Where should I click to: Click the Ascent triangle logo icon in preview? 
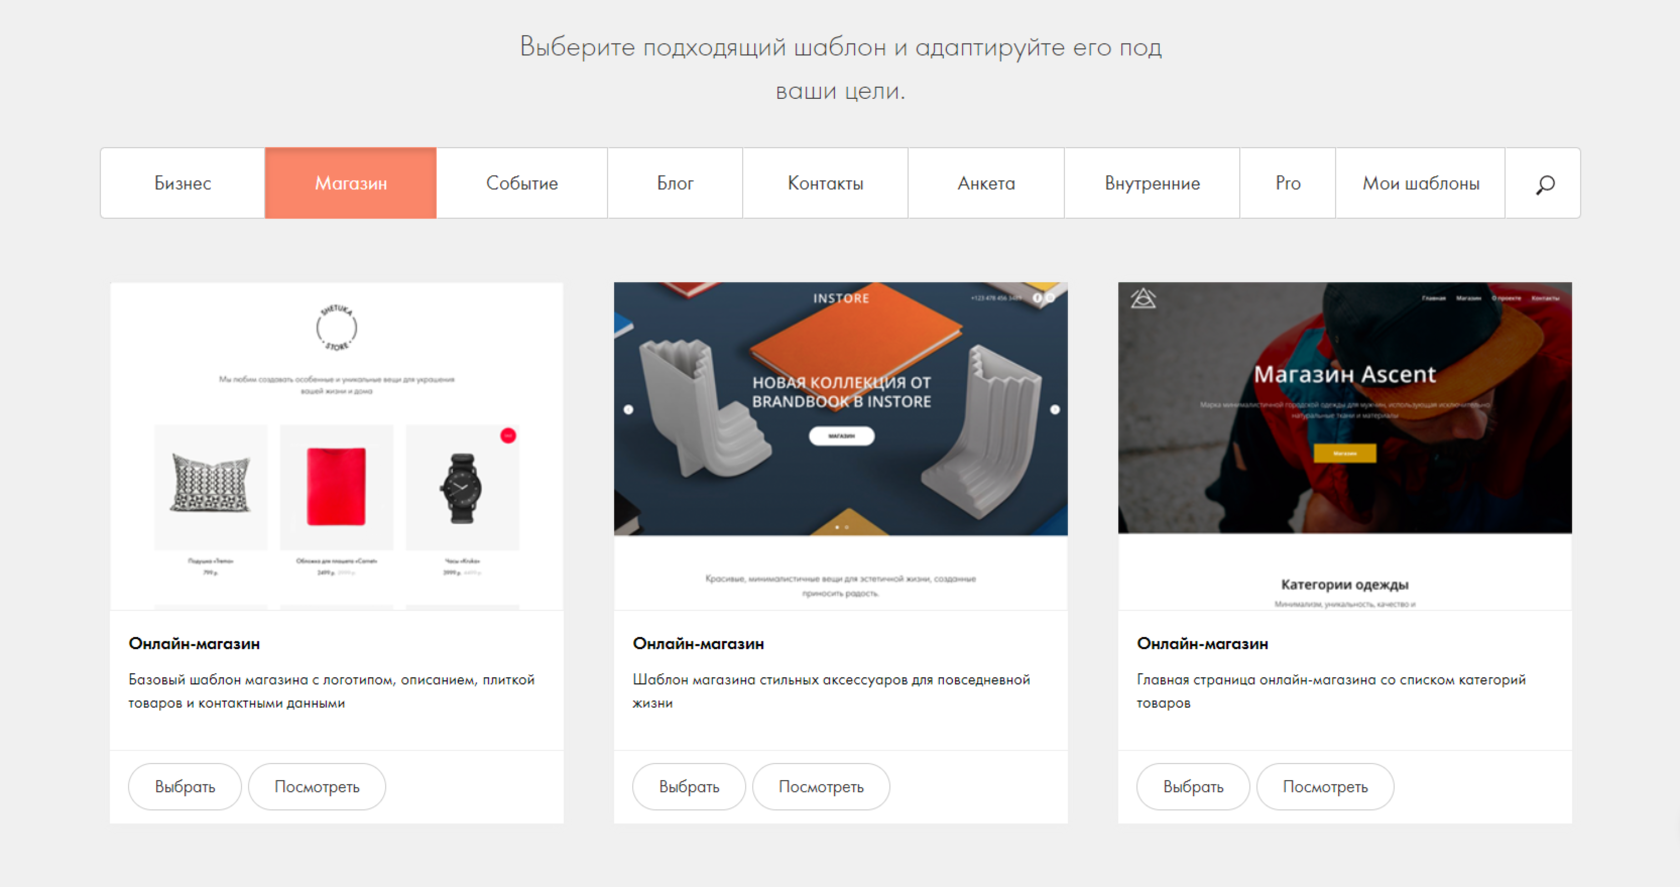click(1143, 298)
